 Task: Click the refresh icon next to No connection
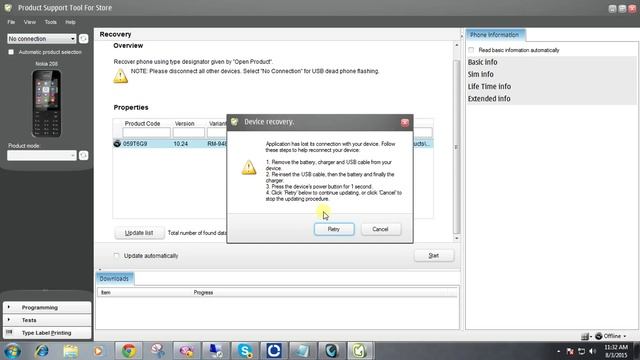[x=83, y=39]
